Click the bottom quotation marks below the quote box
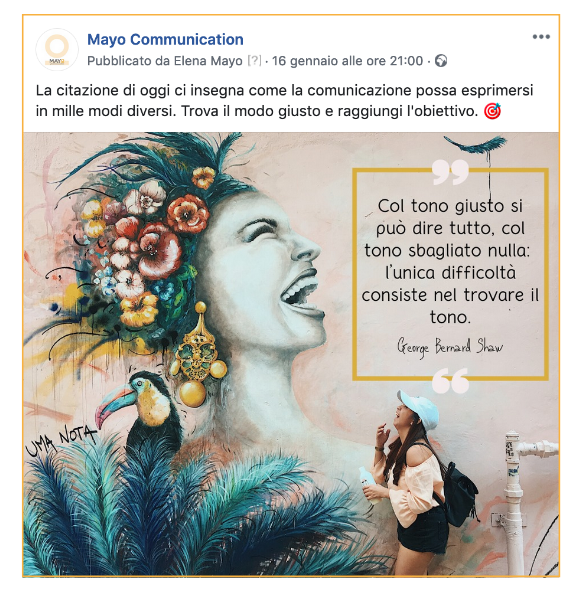 point(450,380)
